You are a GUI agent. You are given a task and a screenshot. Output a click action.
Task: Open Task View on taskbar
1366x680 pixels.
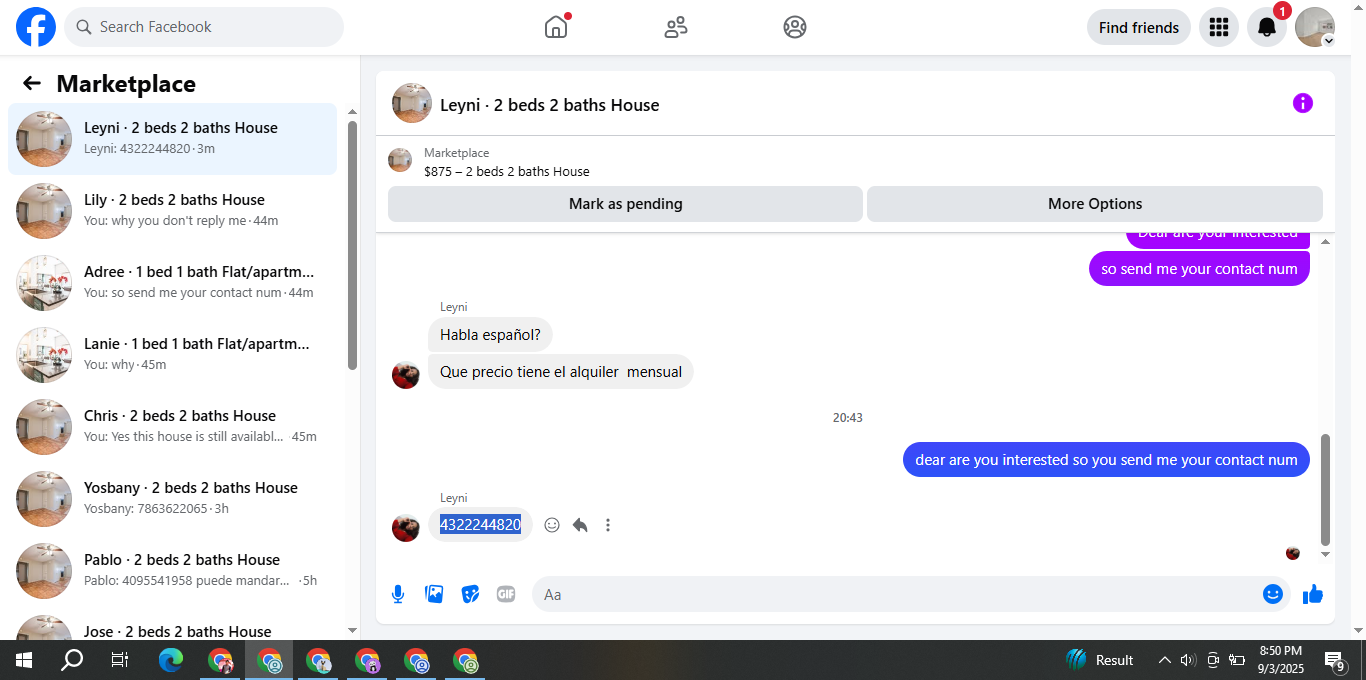point(120,660)
